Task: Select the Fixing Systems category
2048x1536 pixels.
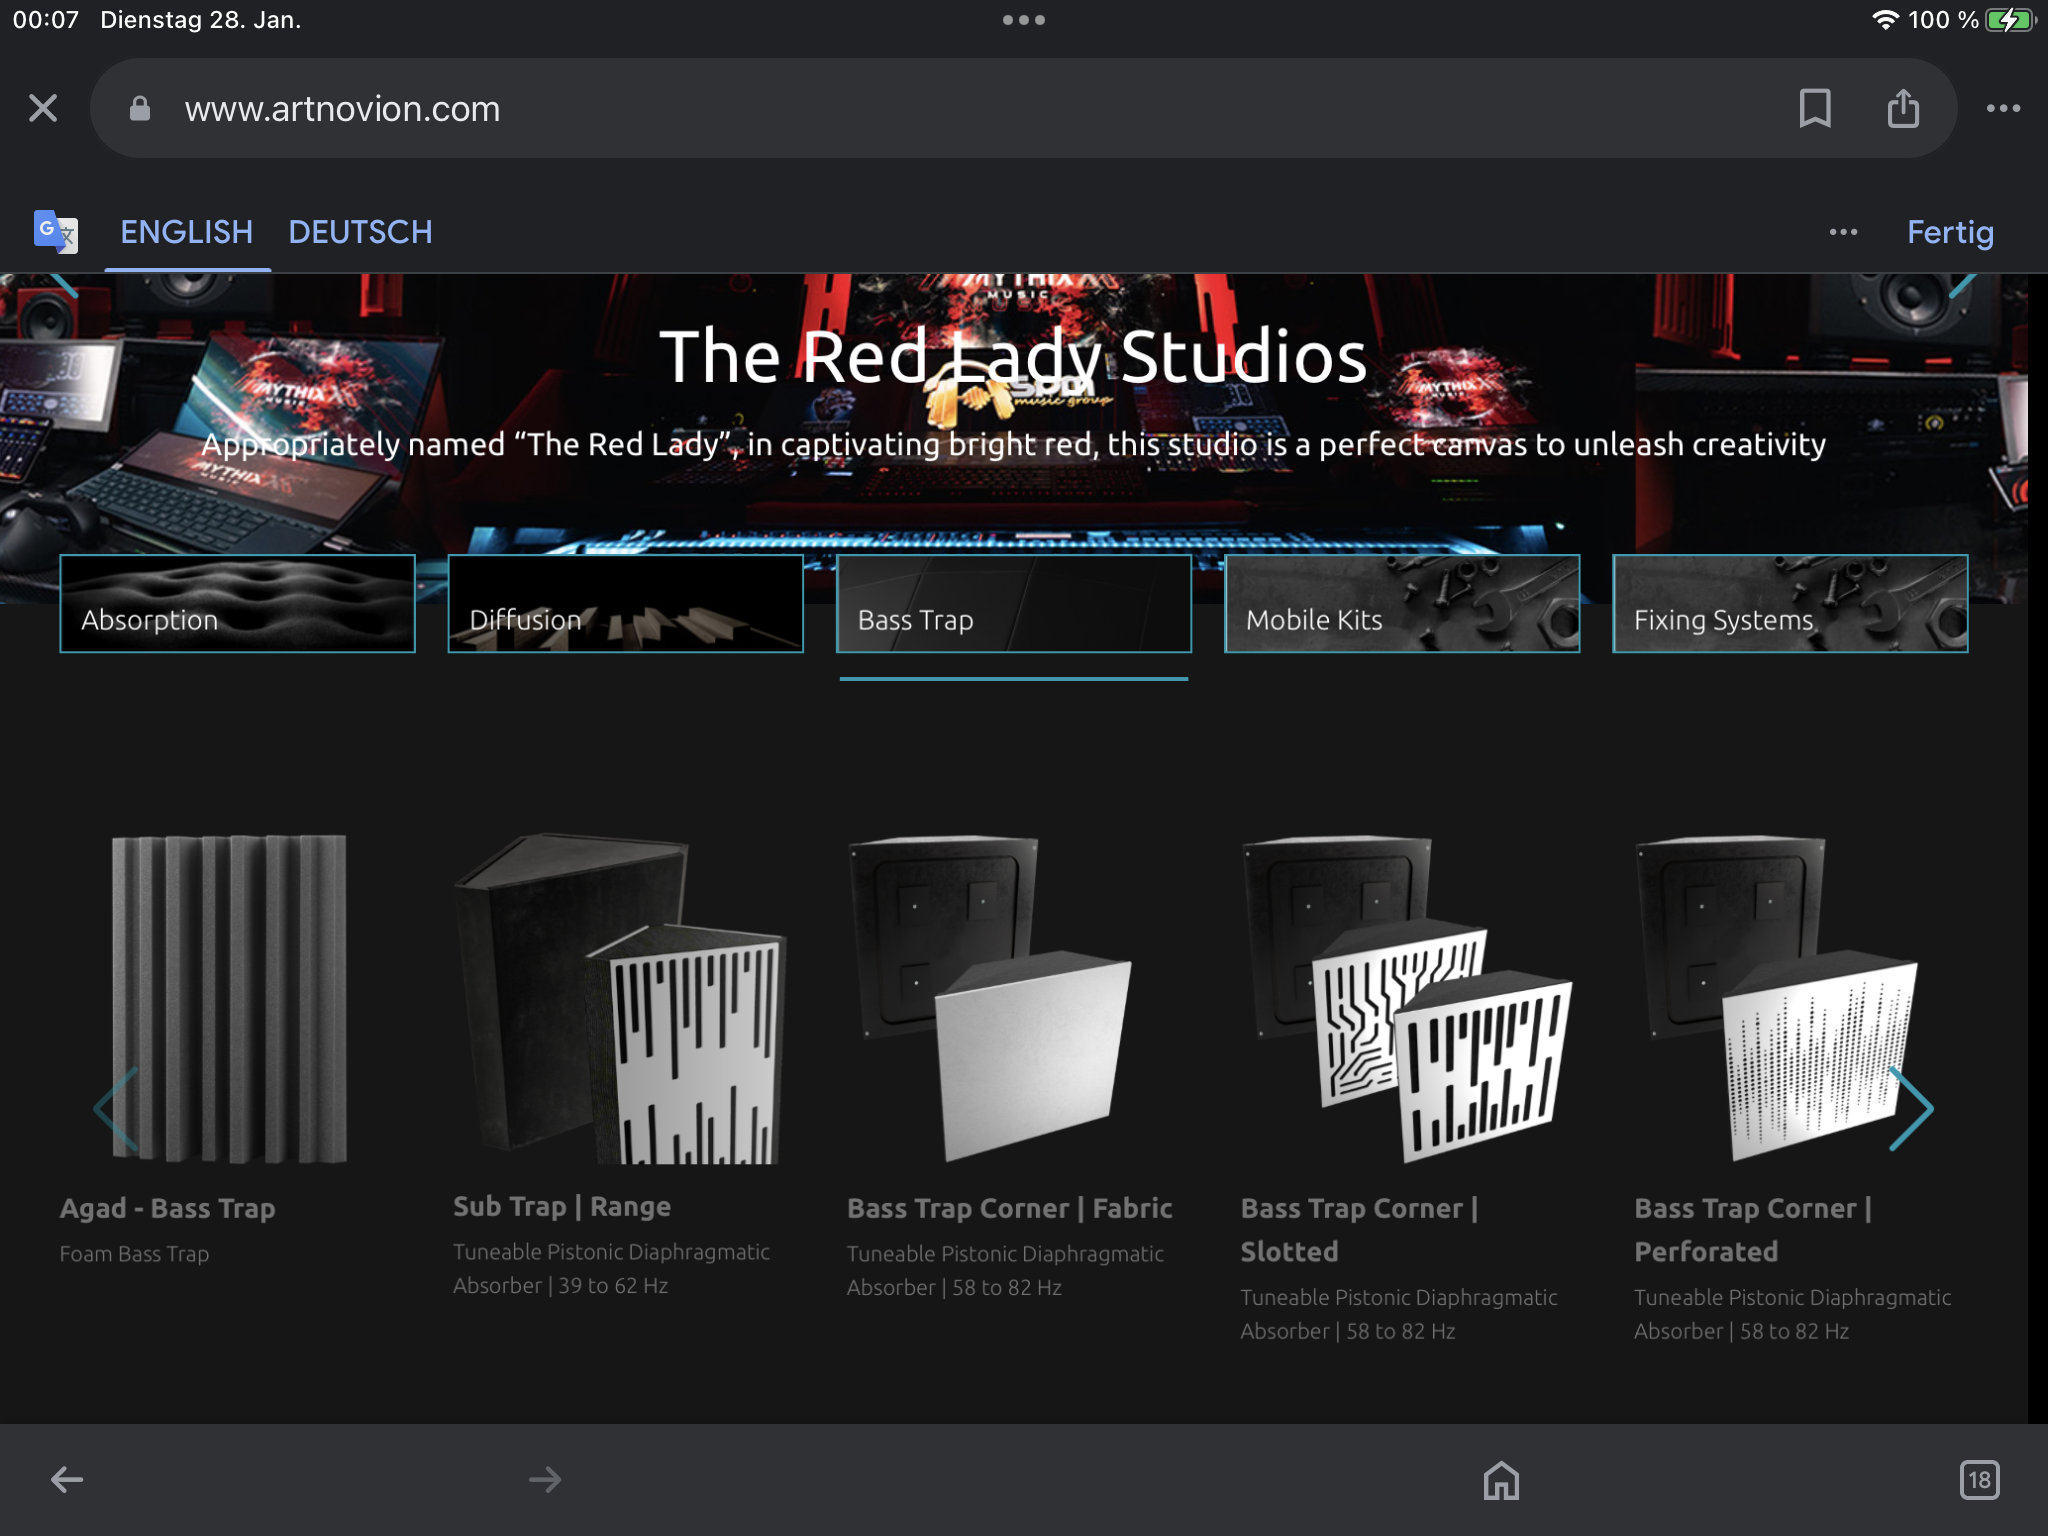Action: (x=1790, y=603)
